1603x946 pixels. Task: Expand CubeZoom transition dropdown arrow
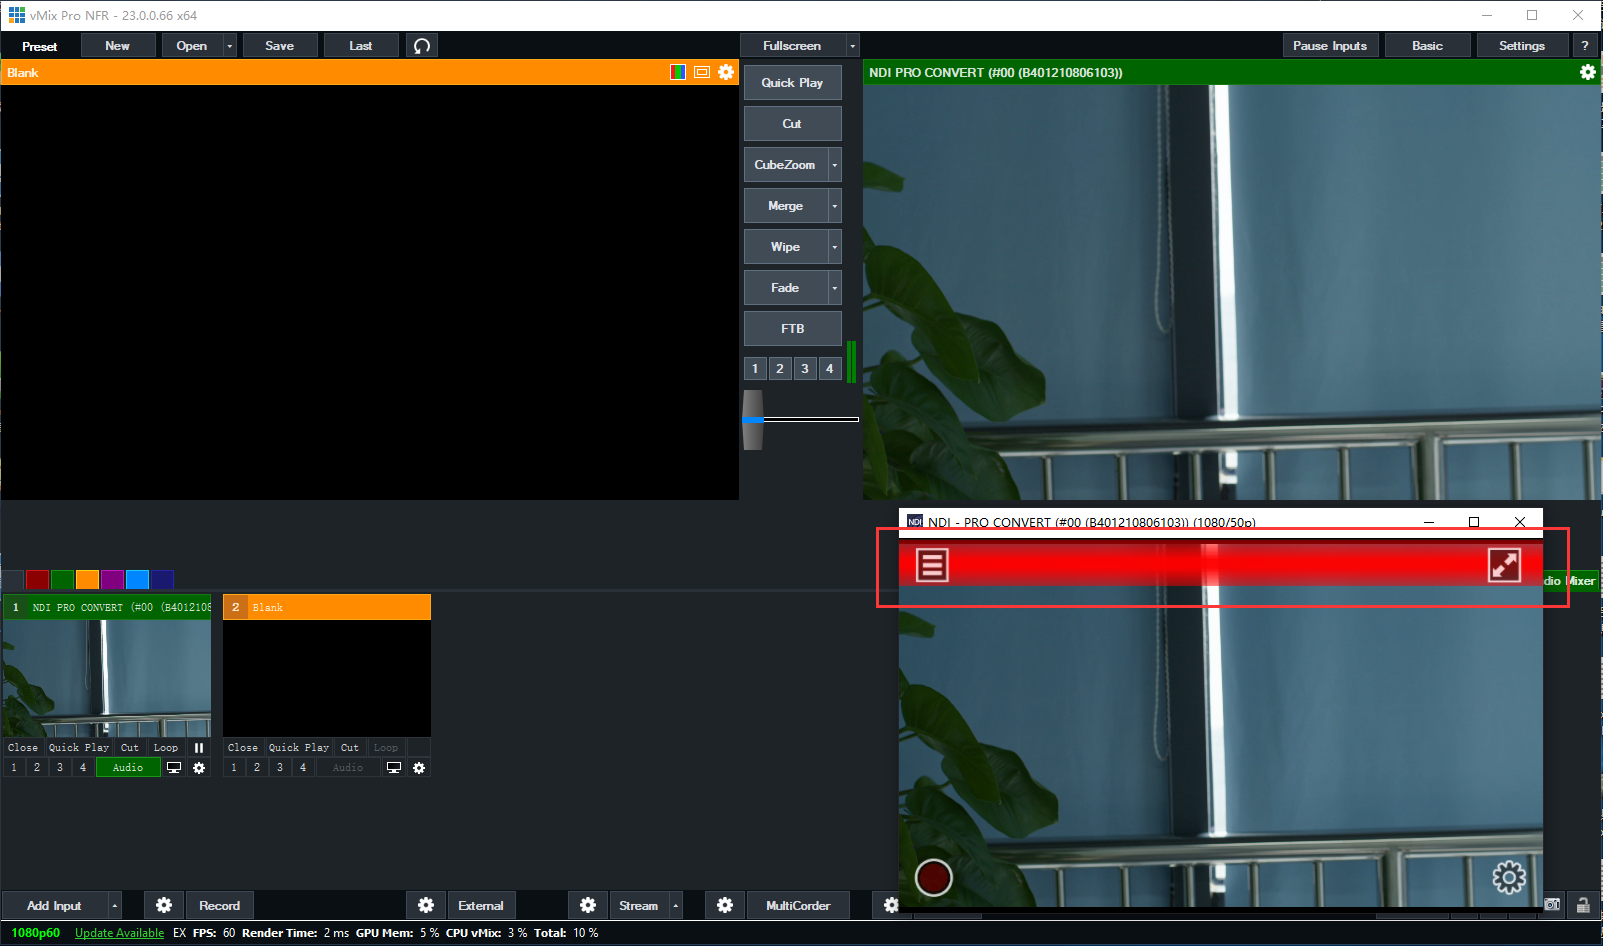[835, 165]
